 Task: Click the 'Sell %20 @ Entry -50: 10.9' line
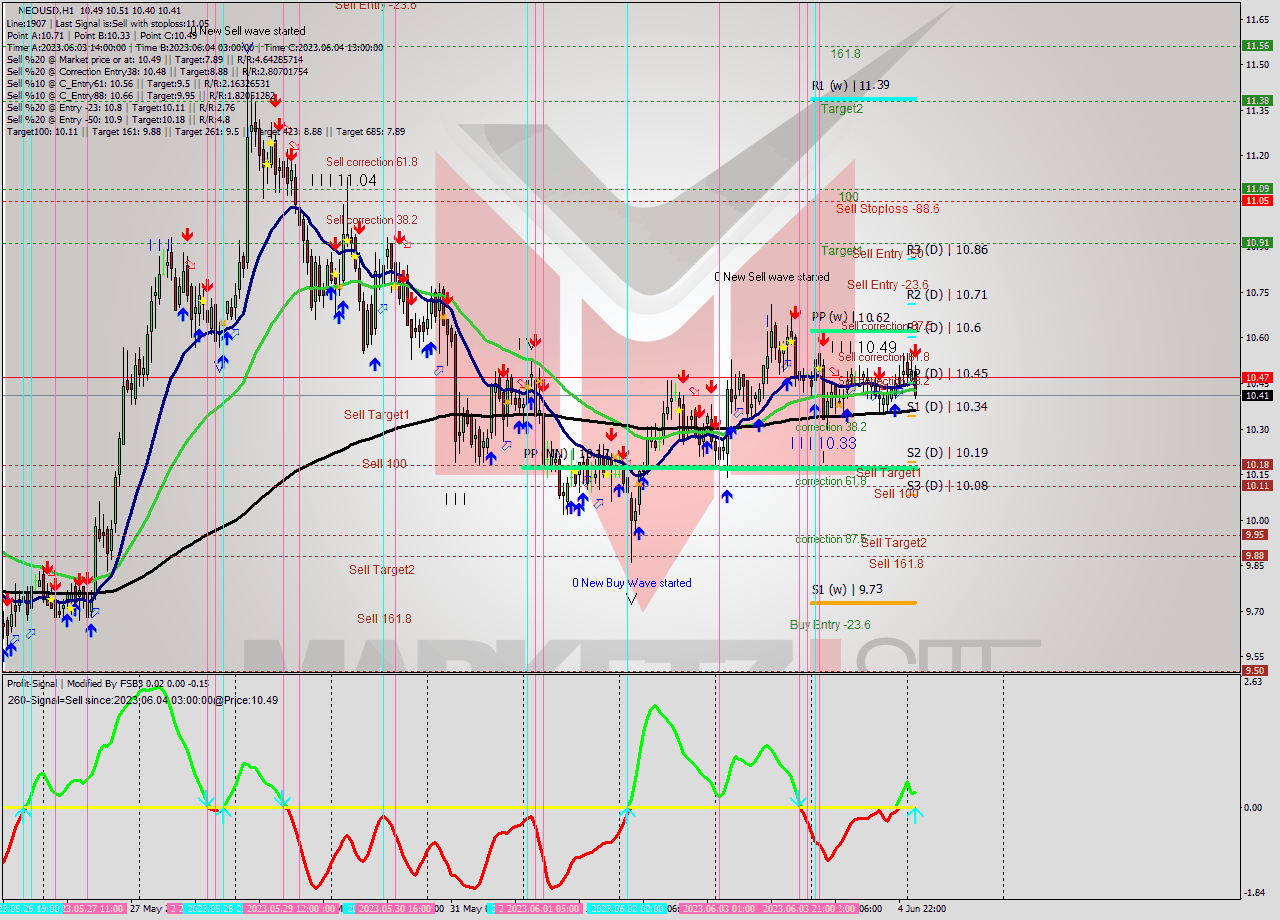[x=121, y=119]
